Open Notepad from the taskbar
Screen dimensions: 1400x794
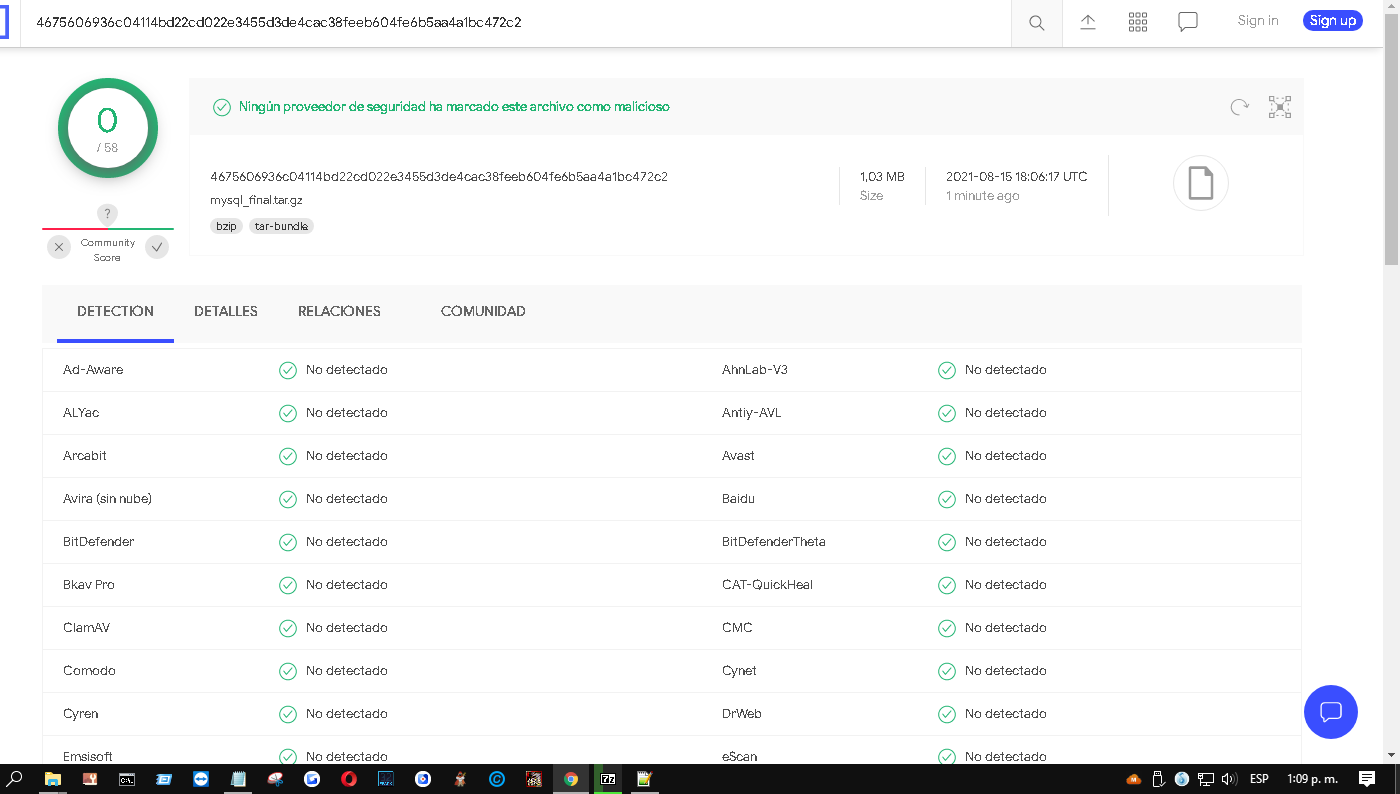[238, 779]
